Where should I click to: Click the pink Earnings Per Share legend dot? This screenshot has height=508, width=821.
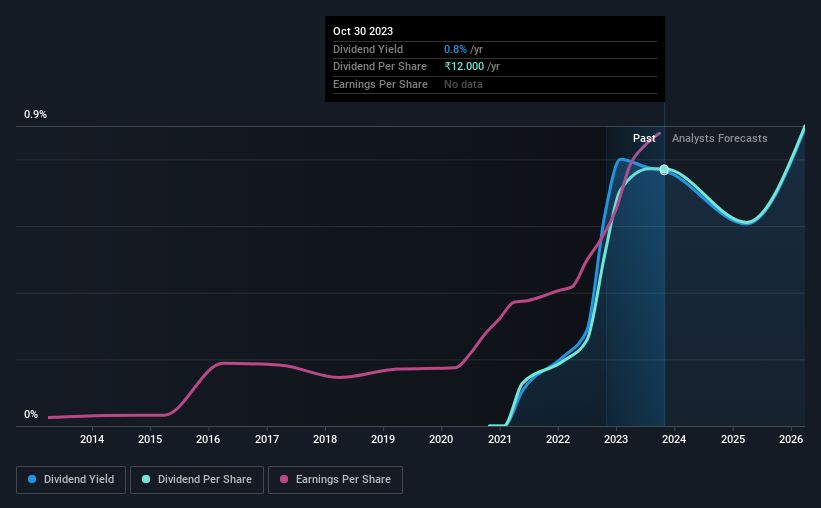[284, 479]
